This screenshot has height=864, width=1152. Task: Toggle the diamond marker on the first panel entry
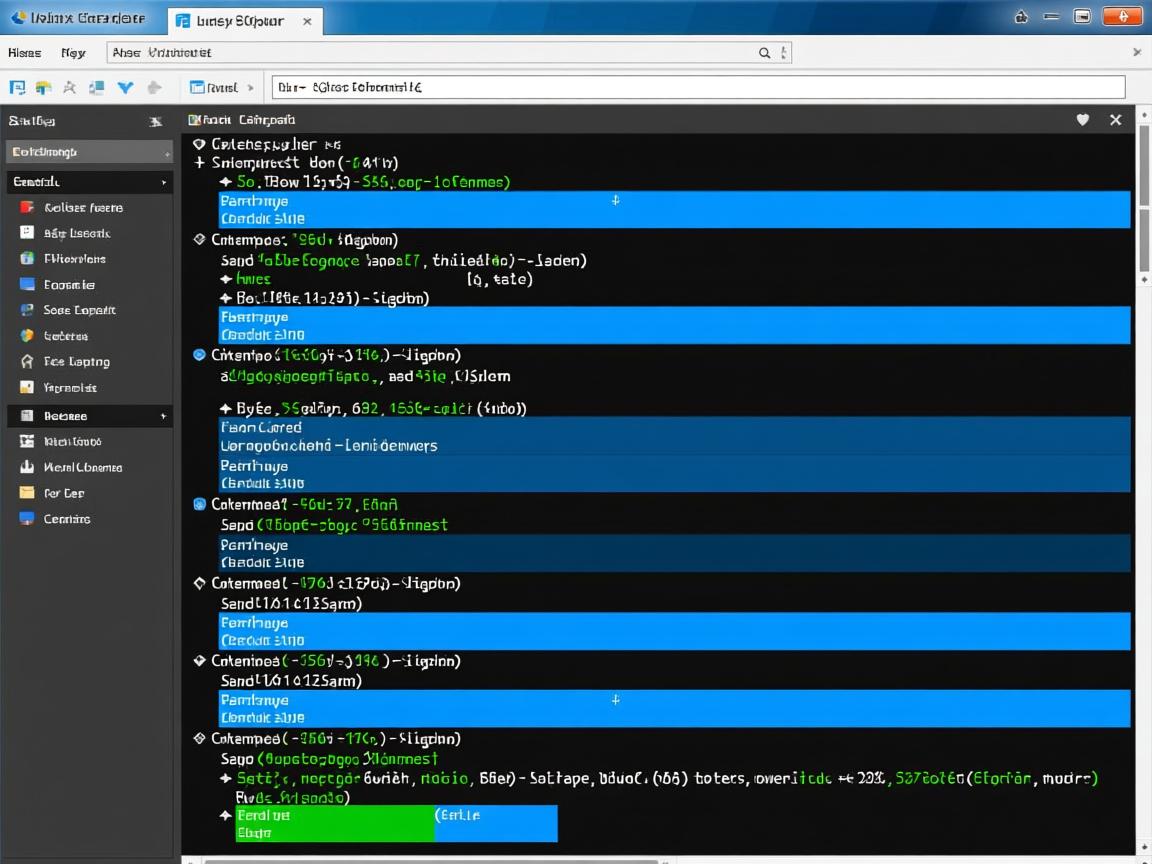point(198,144)
